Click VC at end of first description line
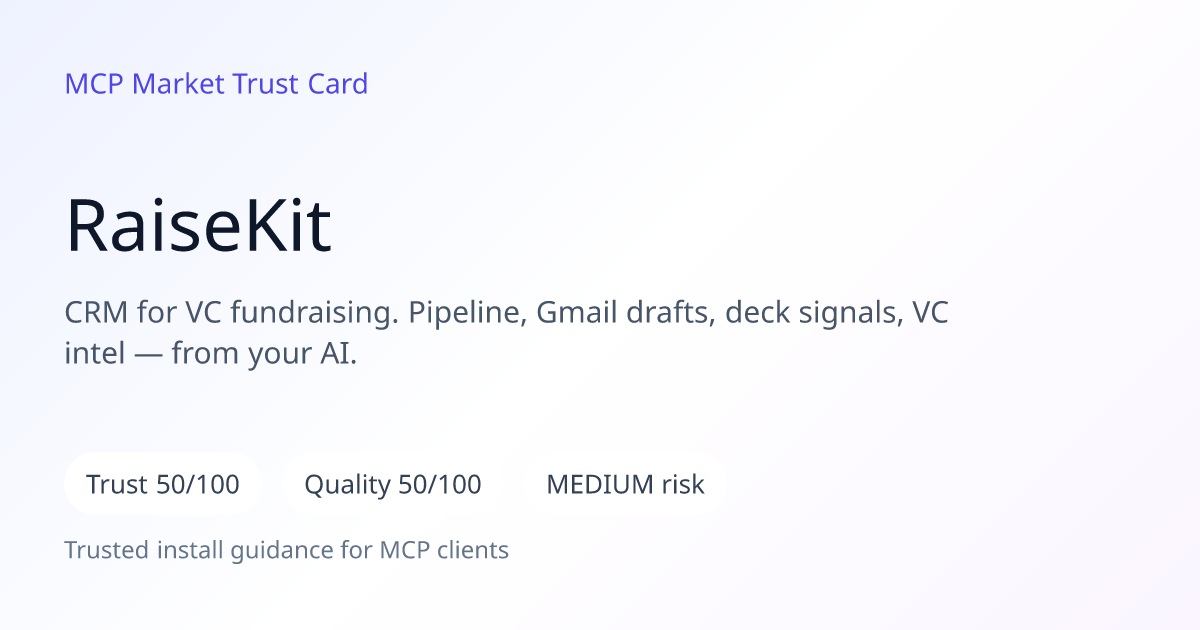This screenshot has width=1200, height=630. (x=931, y=313)
